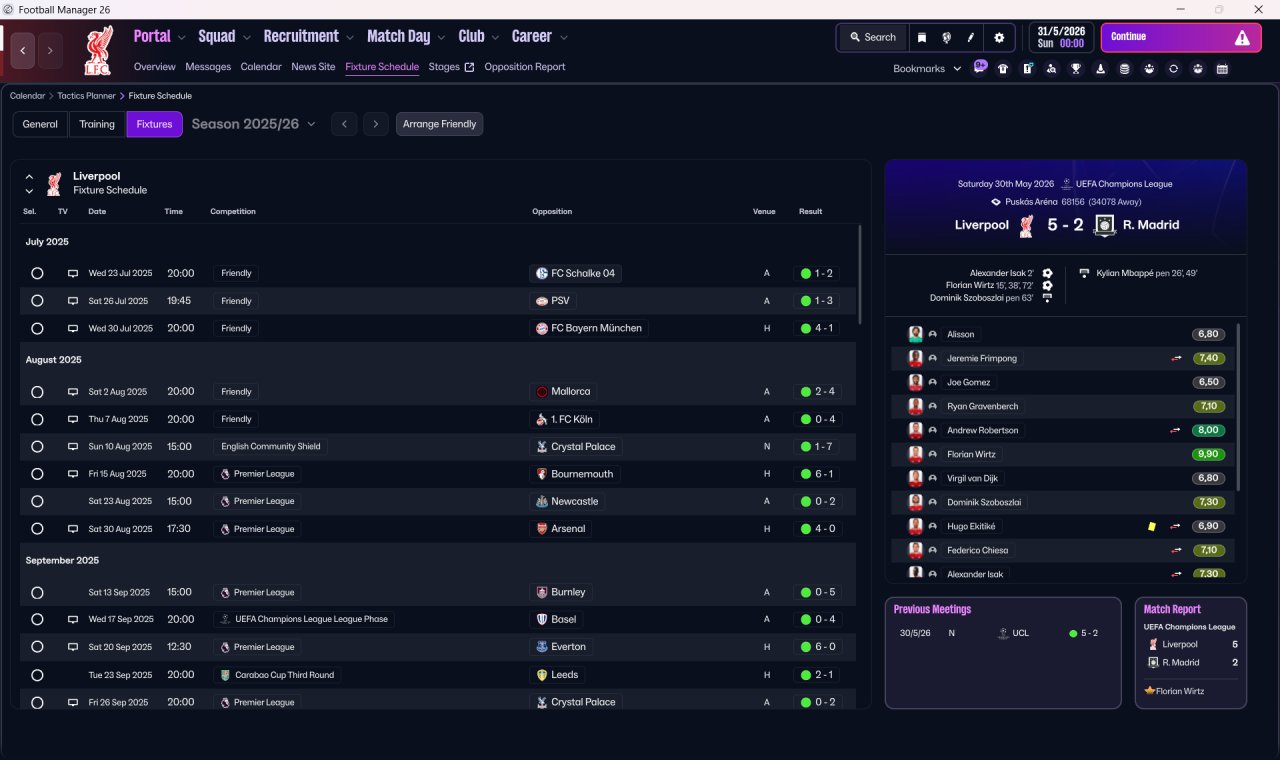The height and width of the screenshot is (760, 1280).
Task: Select the radio button for FC Bayern München fixture
Action: pos(37,328)
